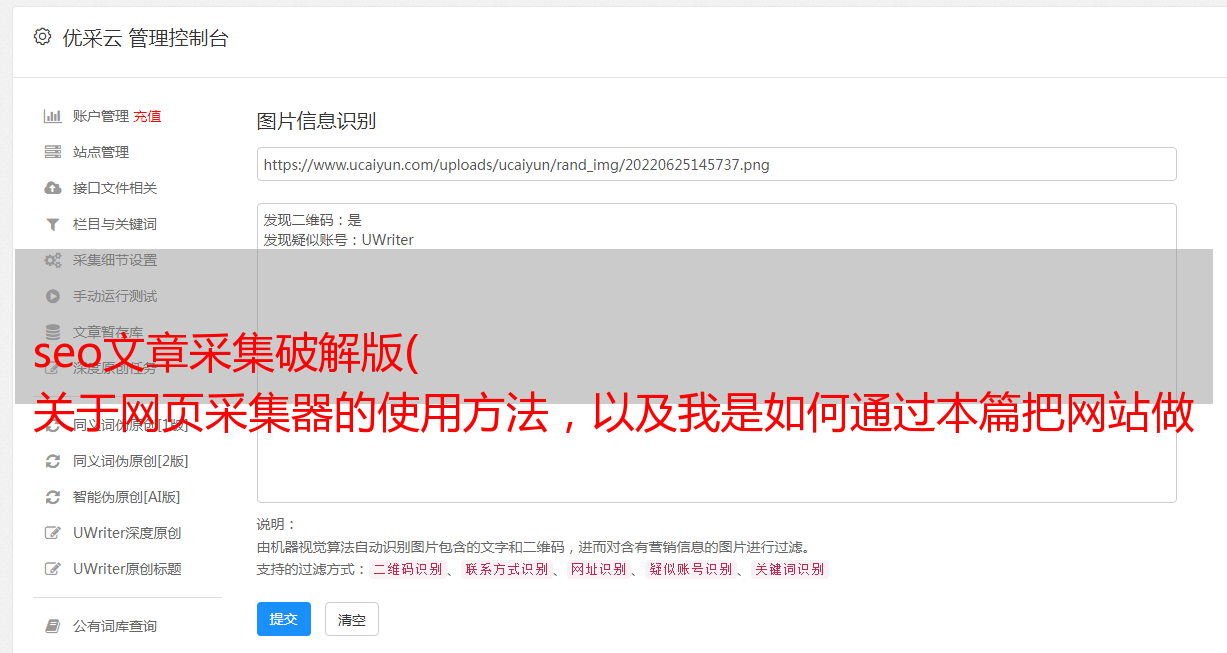Click the 优采云 管理控制台 header title
This screenshot has height=653, width=1227.
145,38
